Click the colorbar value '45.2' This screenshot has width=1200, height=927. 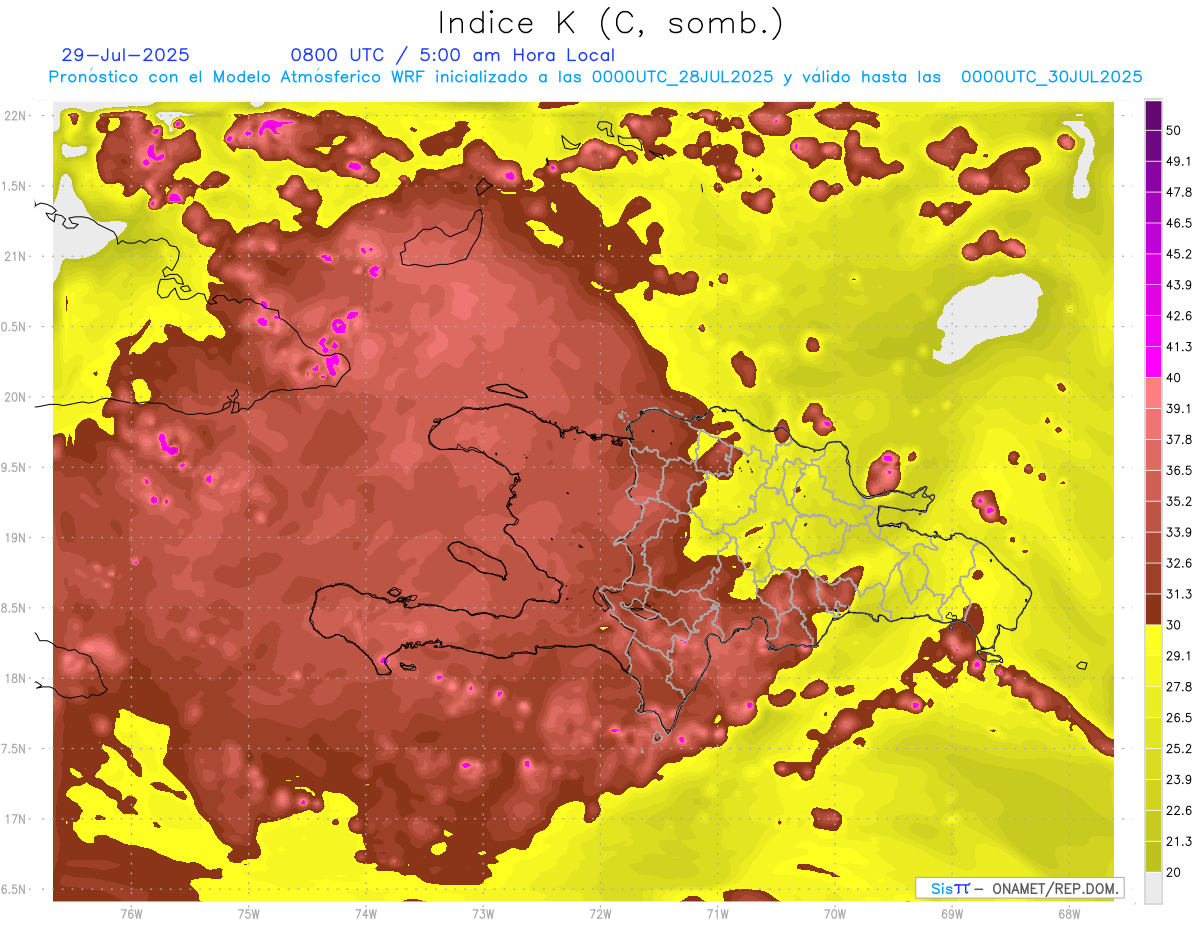[x=1178, y=254]
